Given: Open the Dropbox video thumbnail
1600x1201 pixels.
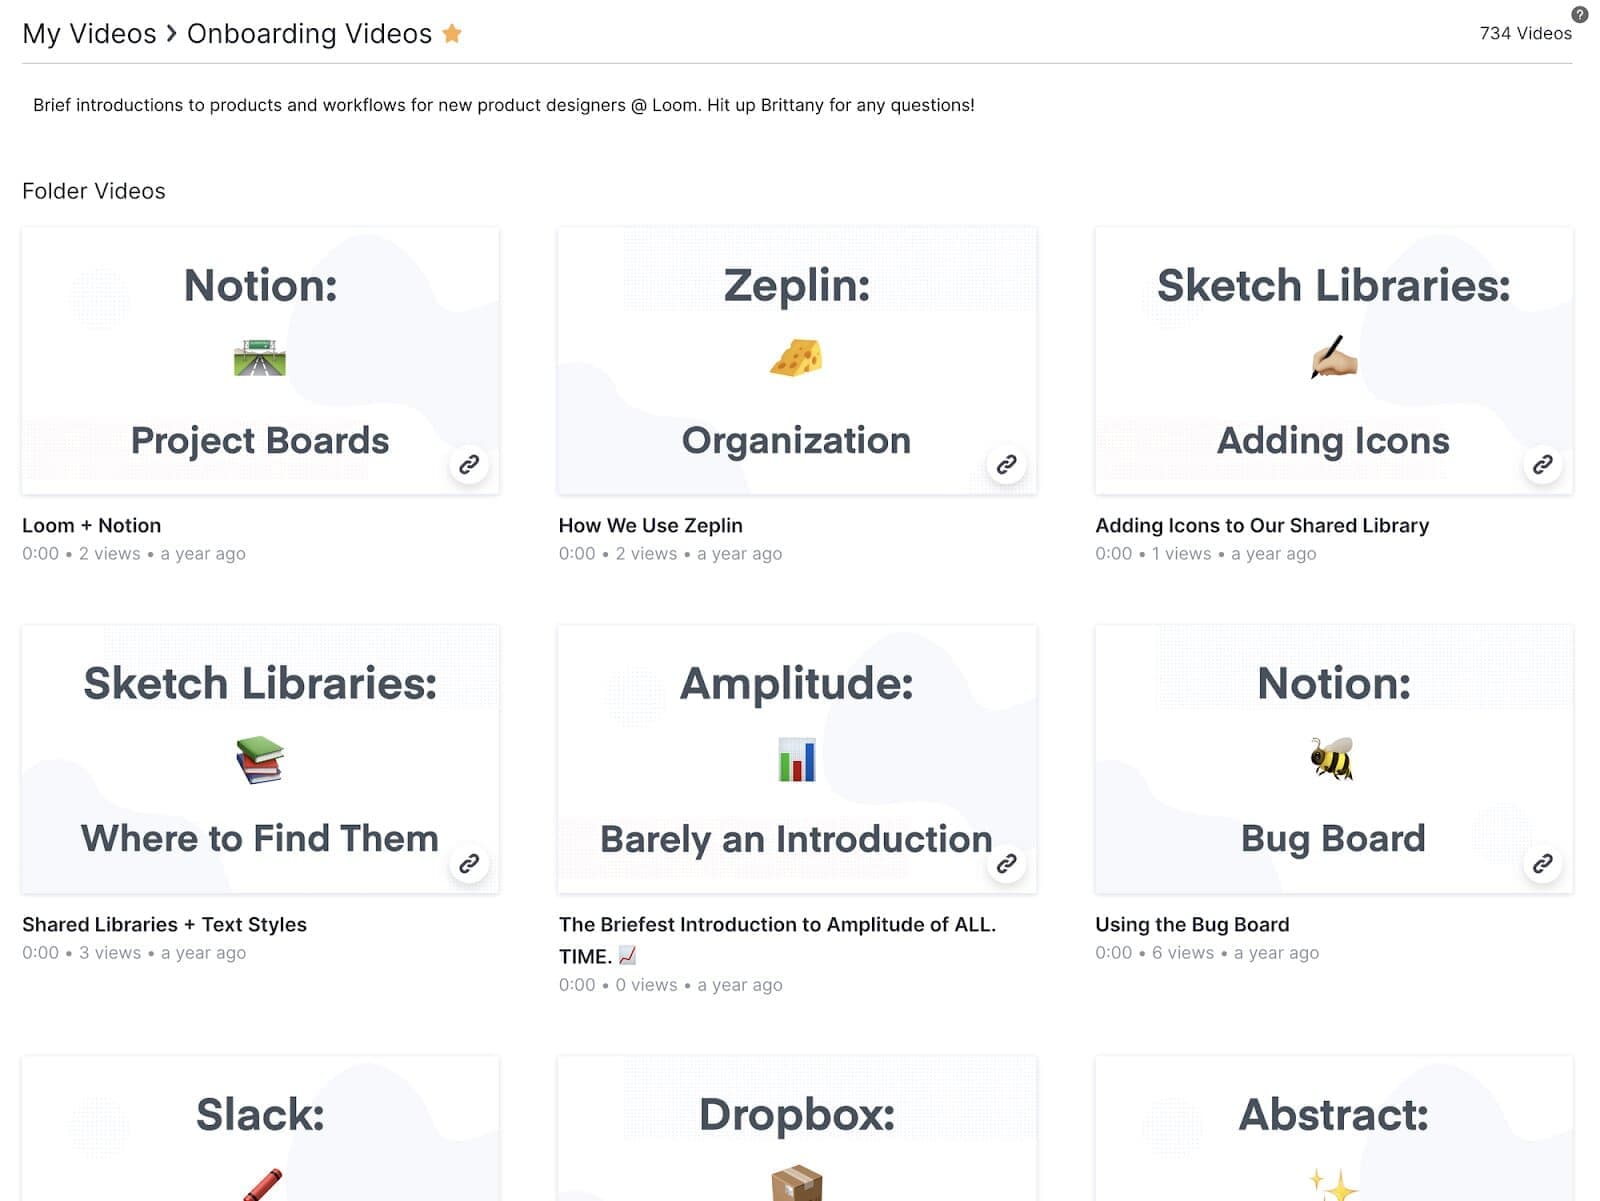Looking at the screenshot, I should (796, 1130).
